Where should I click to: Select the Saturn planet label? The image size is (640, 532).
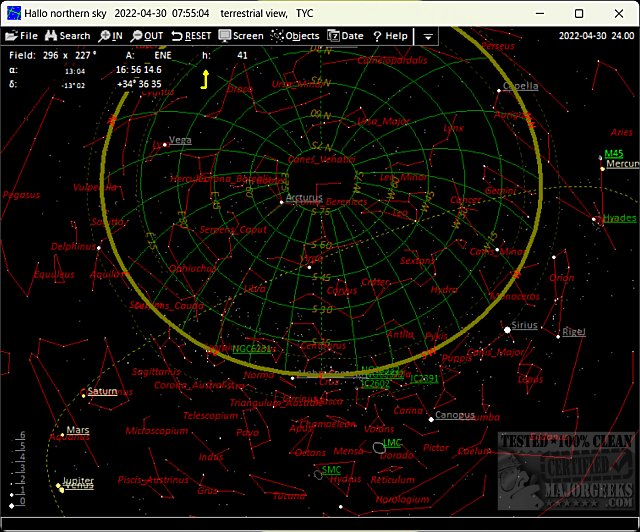(102, 391)
